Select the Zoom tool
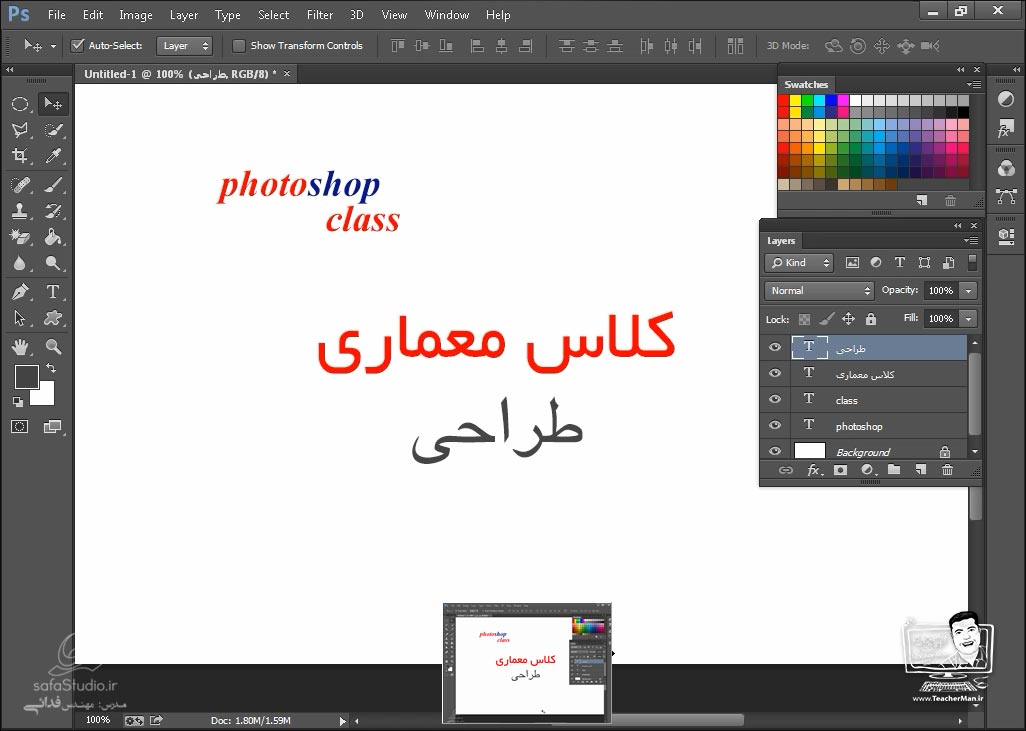1026x731 pixels. click(x=53, y=346)
